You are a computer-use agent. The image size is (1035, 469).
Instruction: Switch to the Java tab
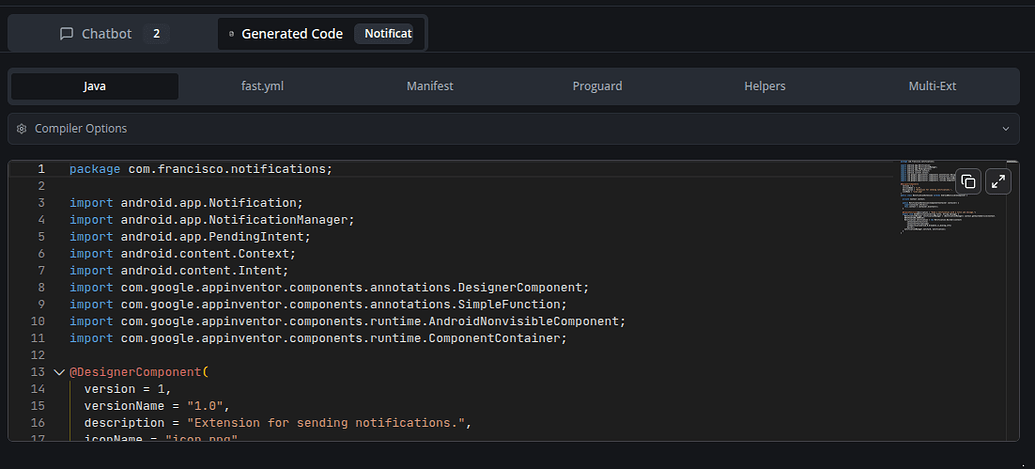95,86
